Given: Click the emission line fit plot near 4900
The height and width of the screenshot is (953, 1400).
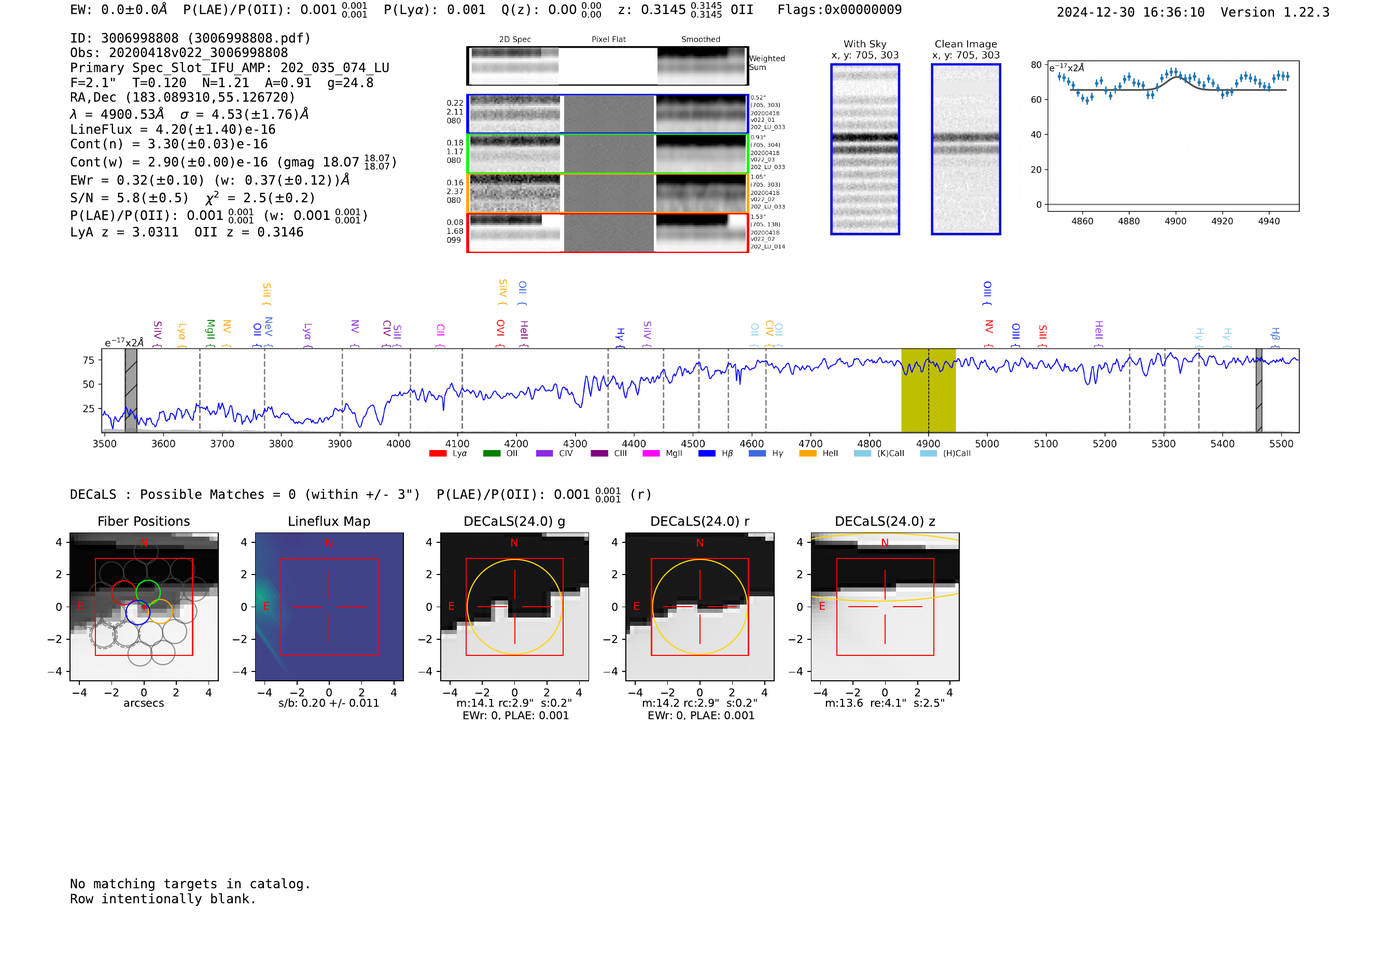Looking at the screenshot, I should tap(1172, 135).
